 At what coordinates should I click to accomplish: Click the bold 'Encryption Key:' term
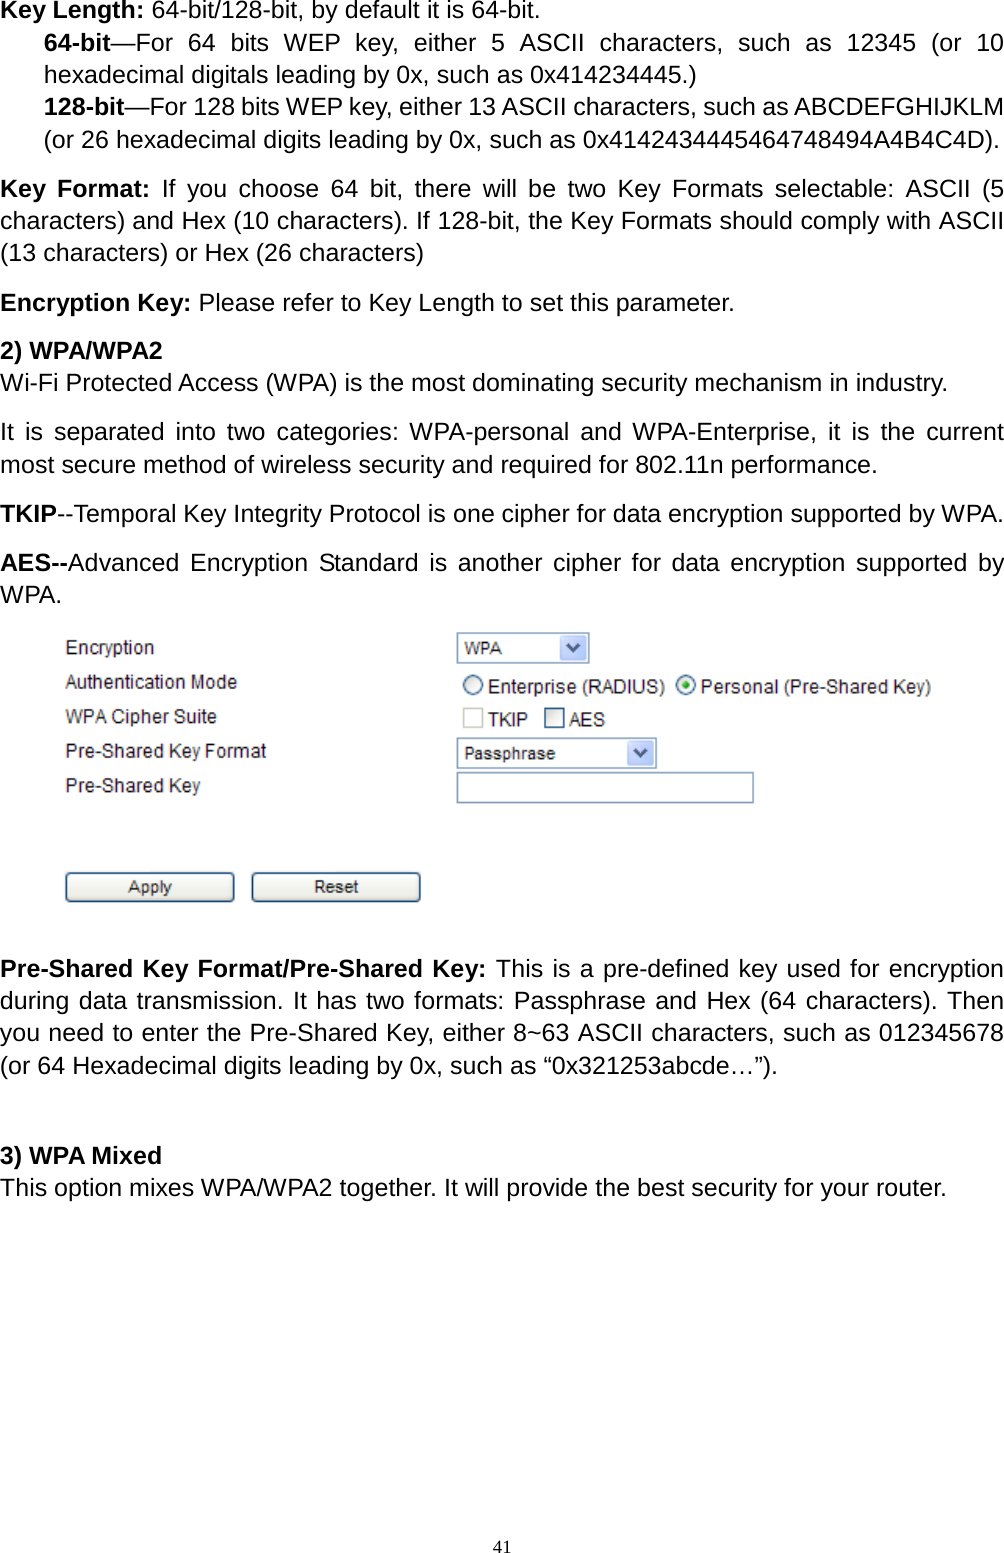point(95,303)
